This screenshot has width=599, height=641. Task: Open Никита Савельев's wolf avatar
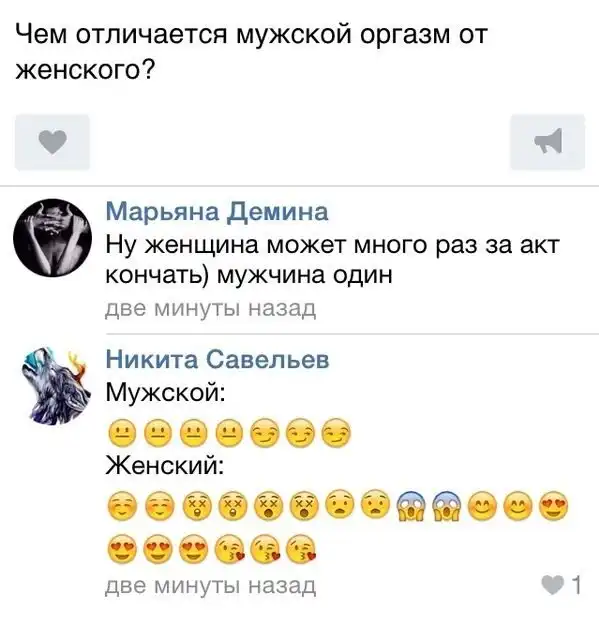55,386
